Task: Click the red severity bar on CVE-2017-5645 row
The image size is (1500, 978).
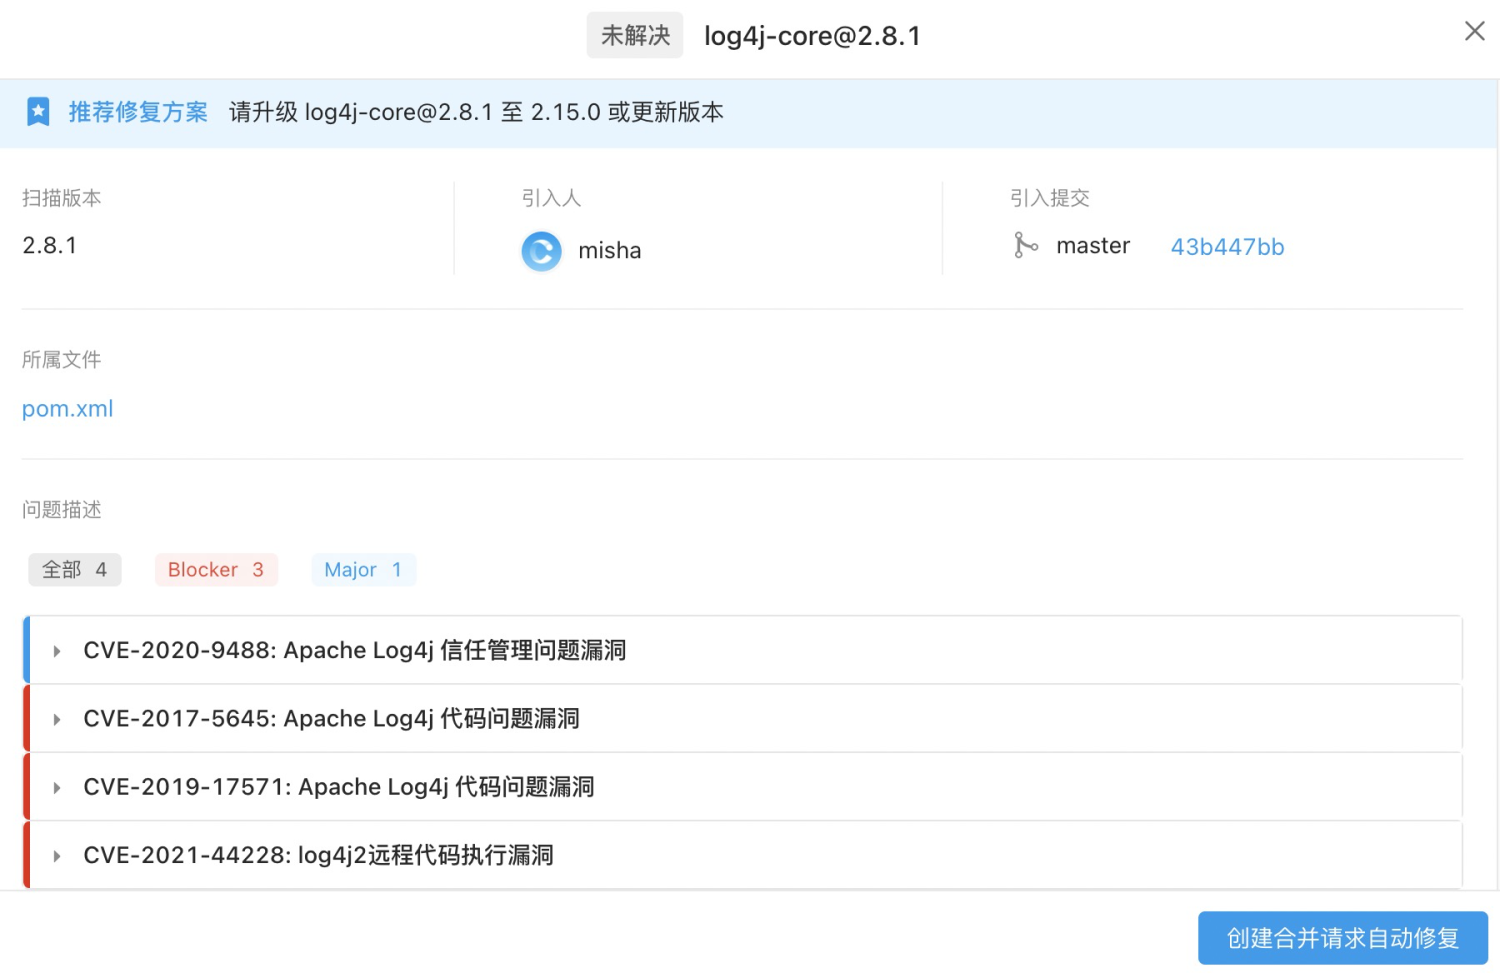Action: 25,718
